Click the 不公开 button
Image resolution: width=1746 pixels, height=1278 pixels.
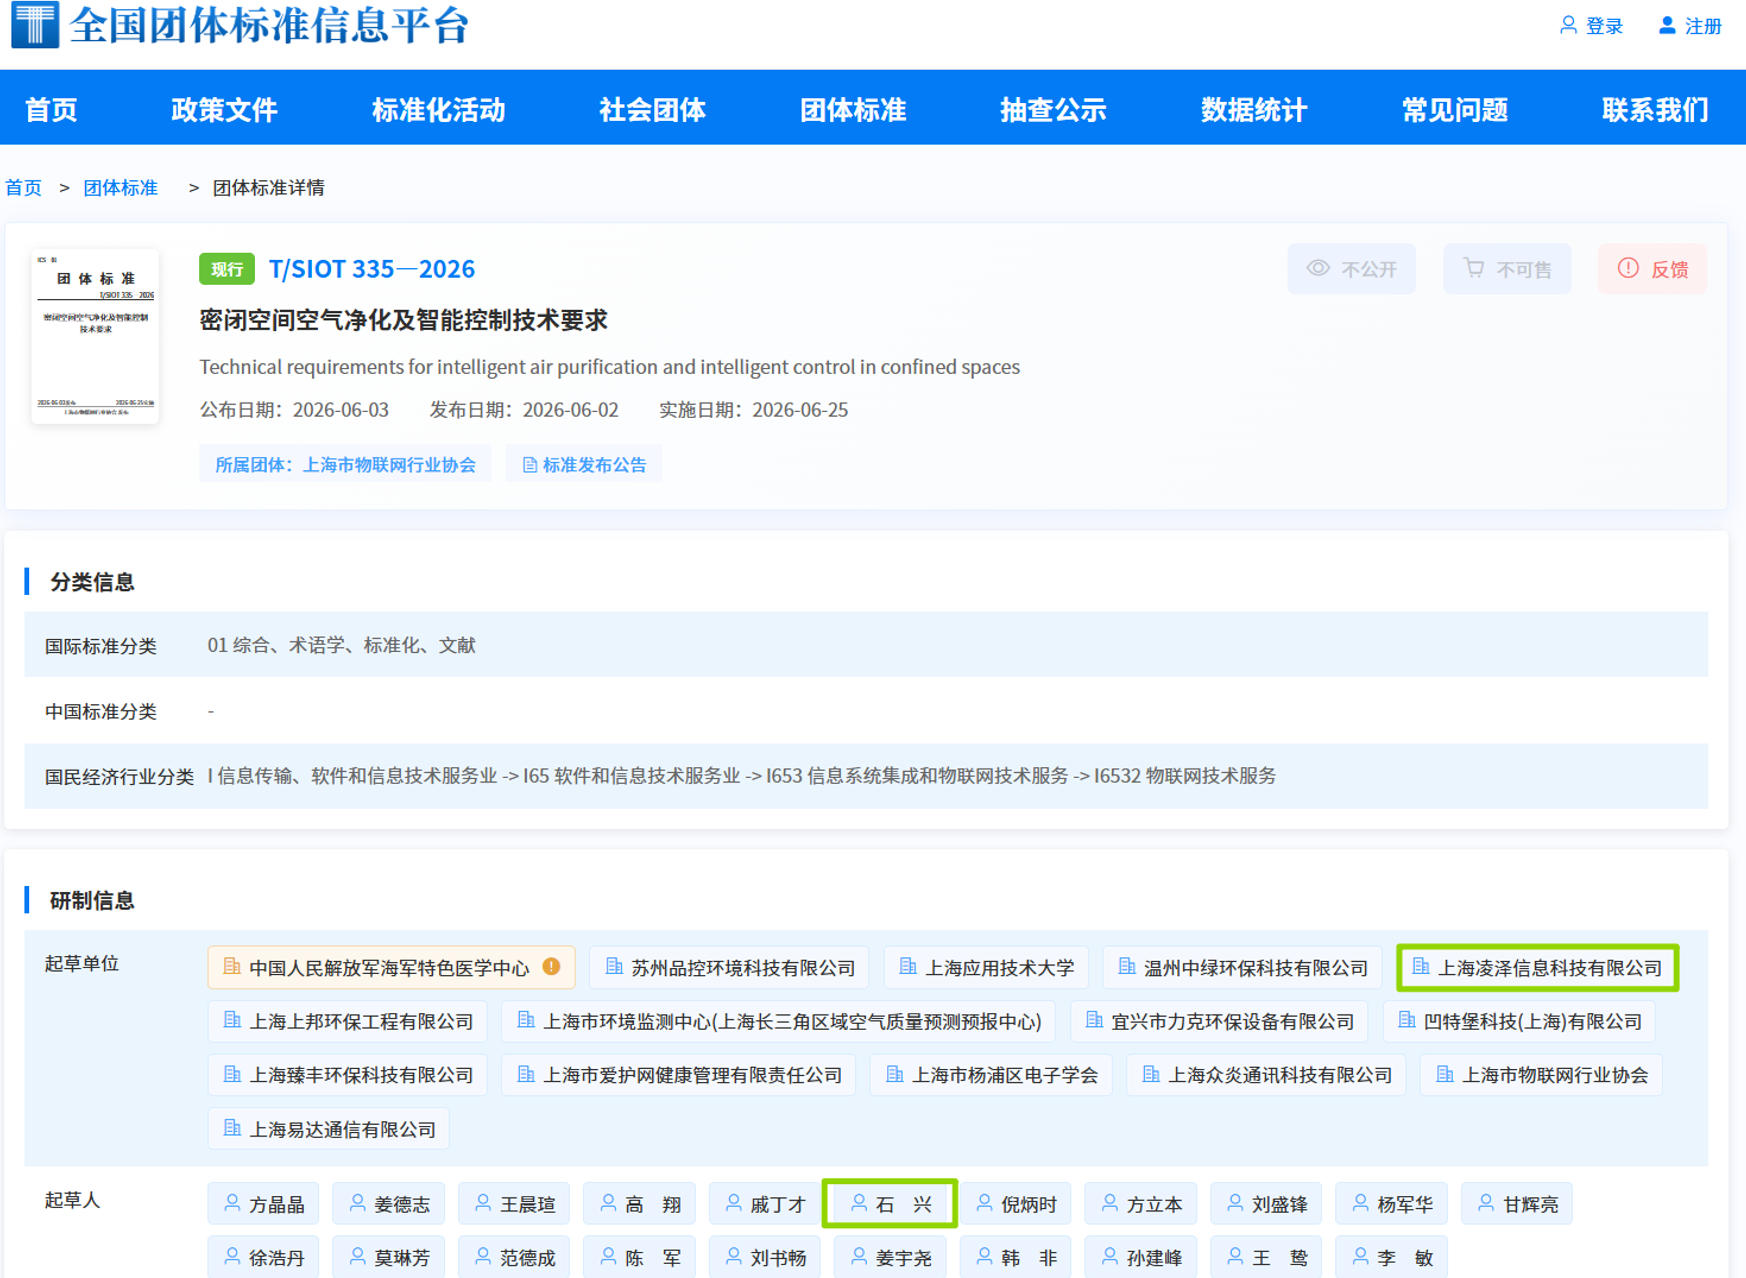click(x=1351, y=268)
